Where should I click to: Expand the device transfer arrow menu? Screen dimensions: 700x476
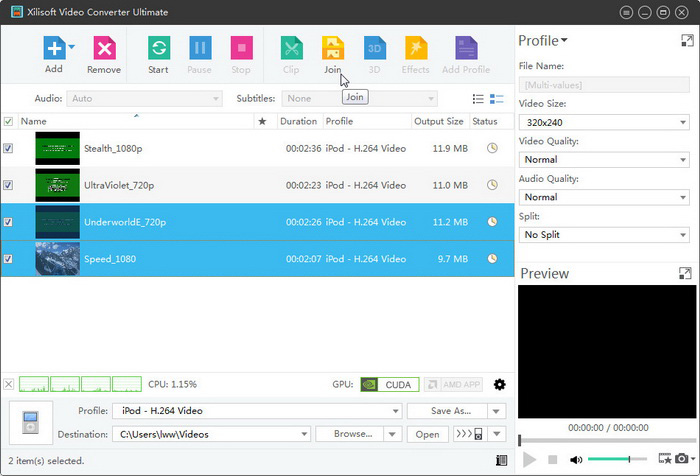tap(497, 434)
